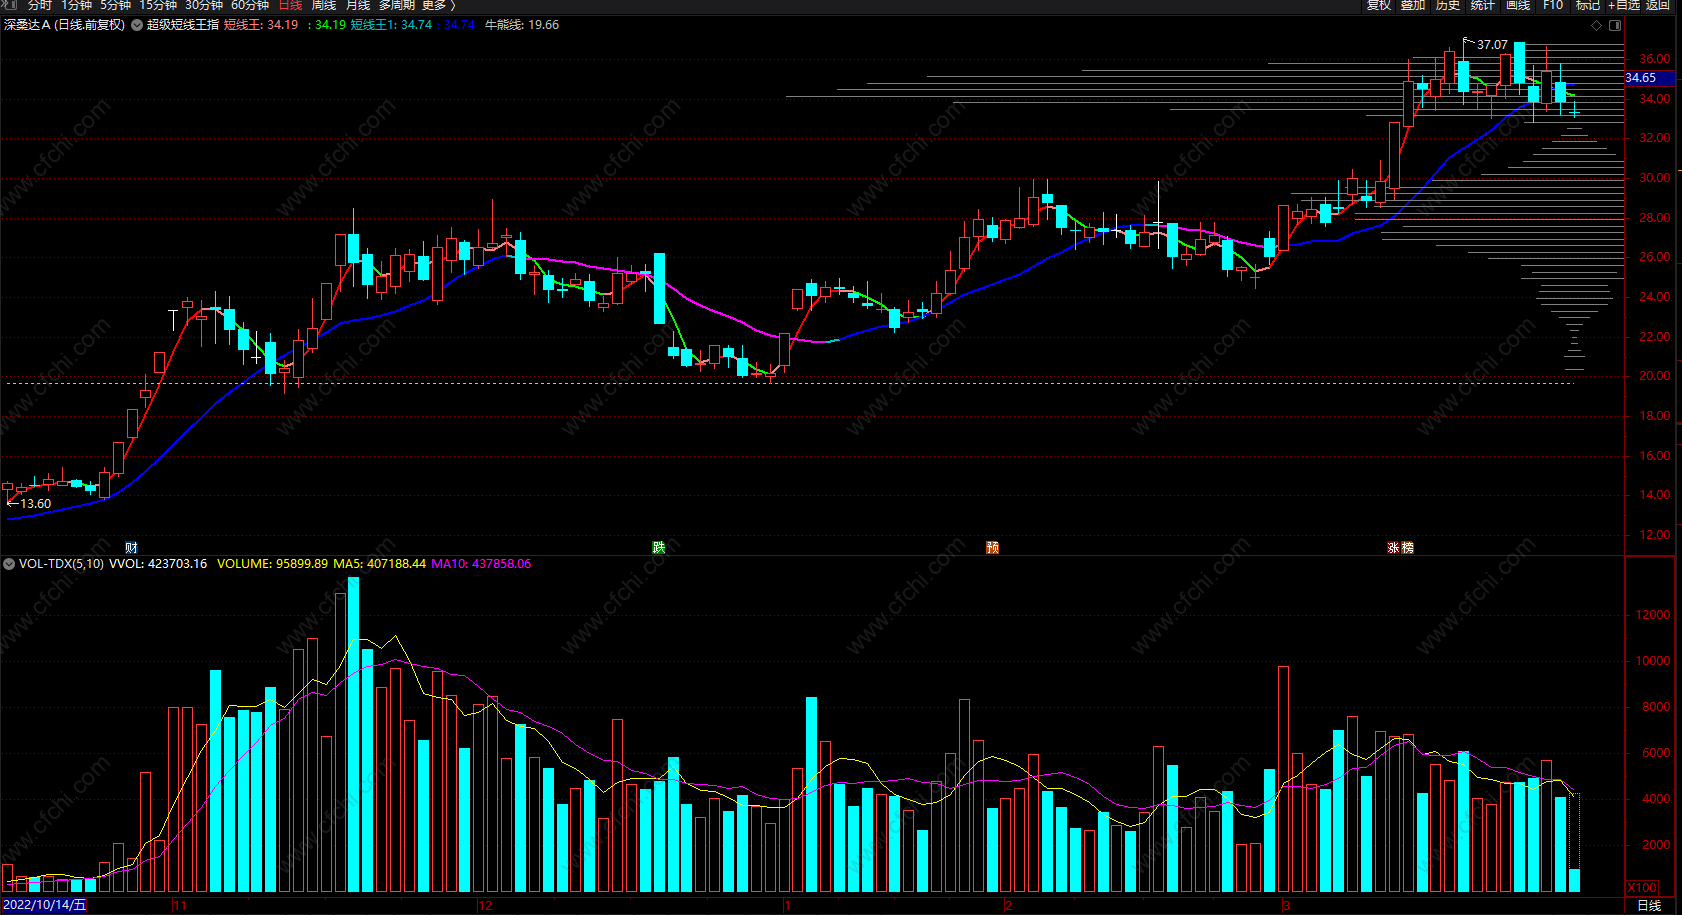Click the 牛熊线: 19.66 readout
The width and height of the screenshot is (1682, 915).
522,25
